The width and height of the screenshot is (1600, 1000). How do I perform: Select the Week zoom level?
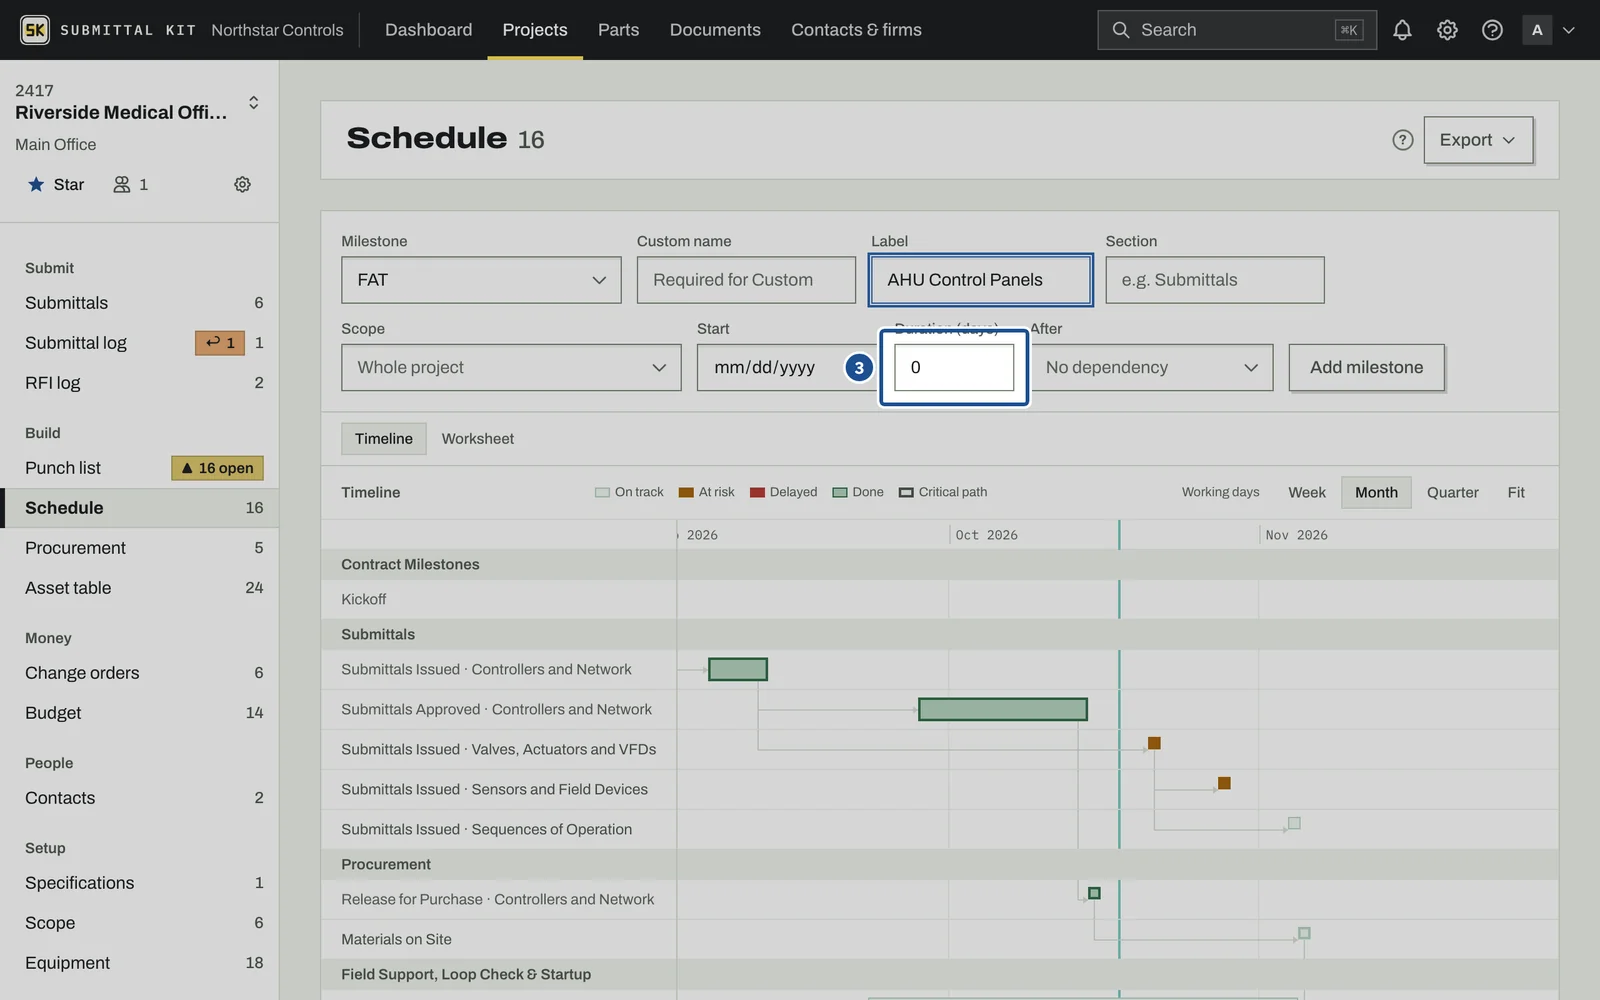[1306, 492]
